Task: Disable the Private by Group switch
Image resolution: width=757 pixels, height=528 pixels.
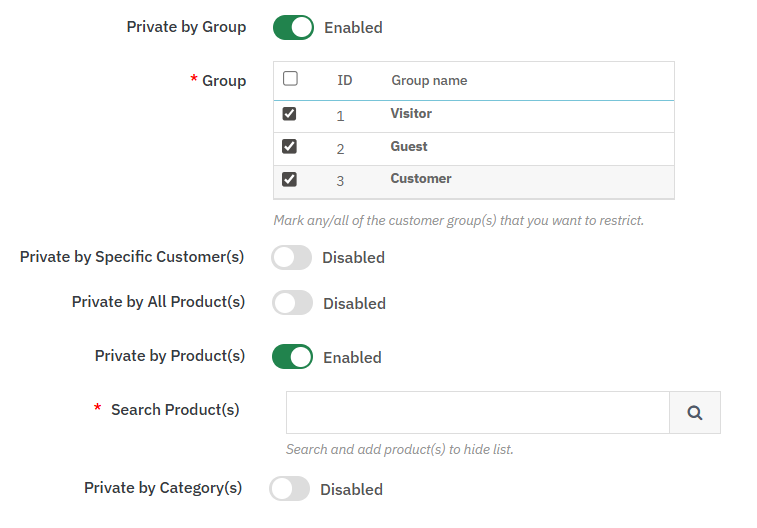Action: (293, 27)
